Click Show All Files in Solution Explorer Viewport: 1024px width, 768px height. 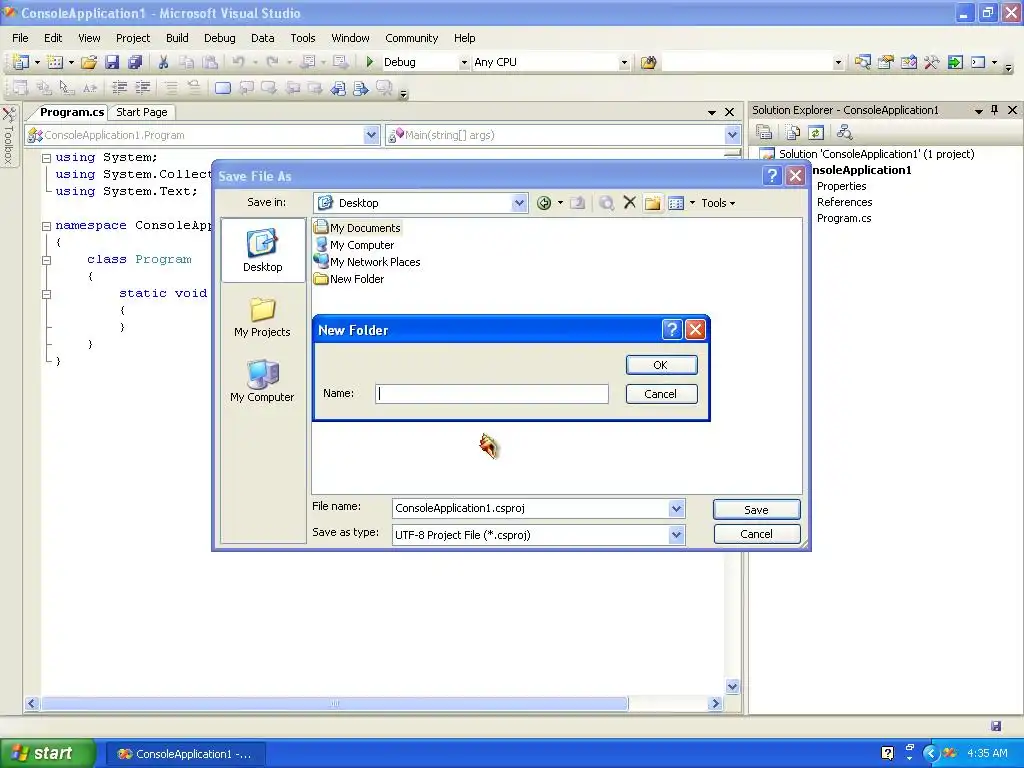coord(793,133)
